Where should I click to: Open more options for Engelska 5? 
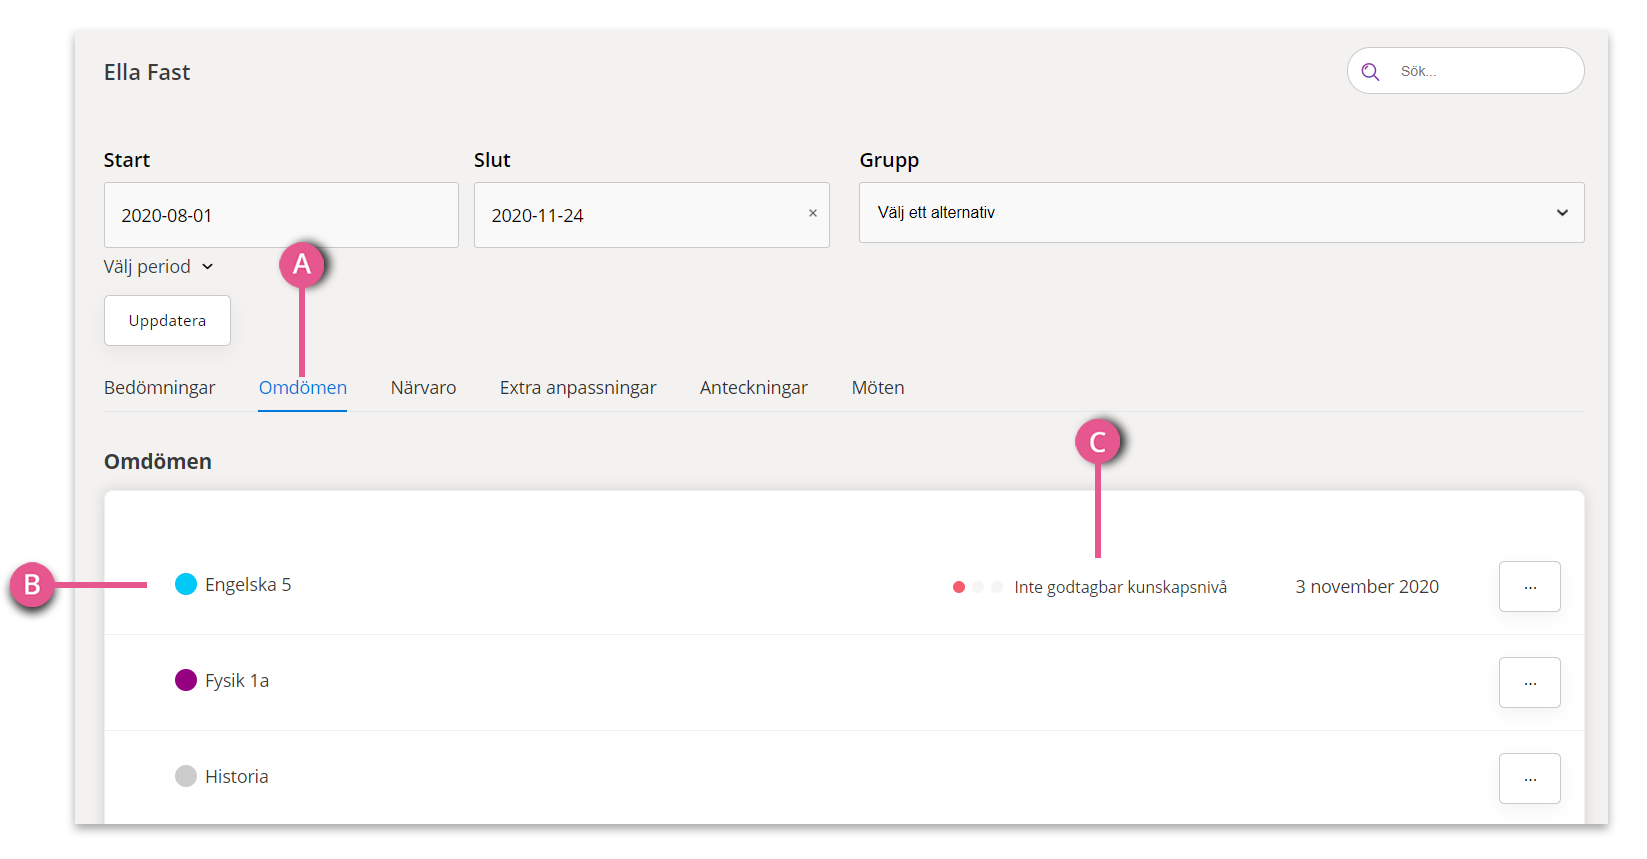pyautogui.click(x=1529, y=586)
